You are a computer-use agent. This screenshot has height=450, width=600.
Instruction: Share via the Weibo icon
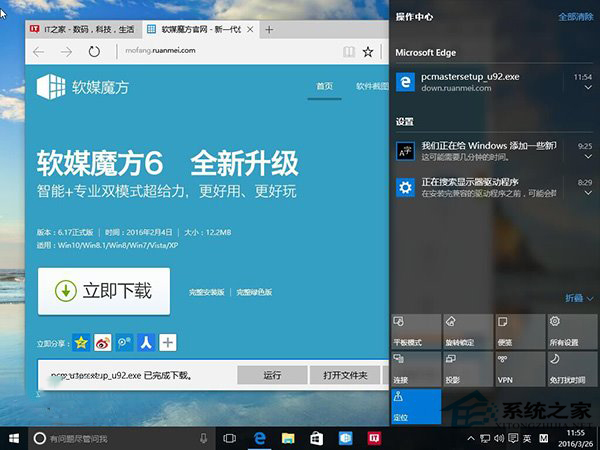point(103,343)
